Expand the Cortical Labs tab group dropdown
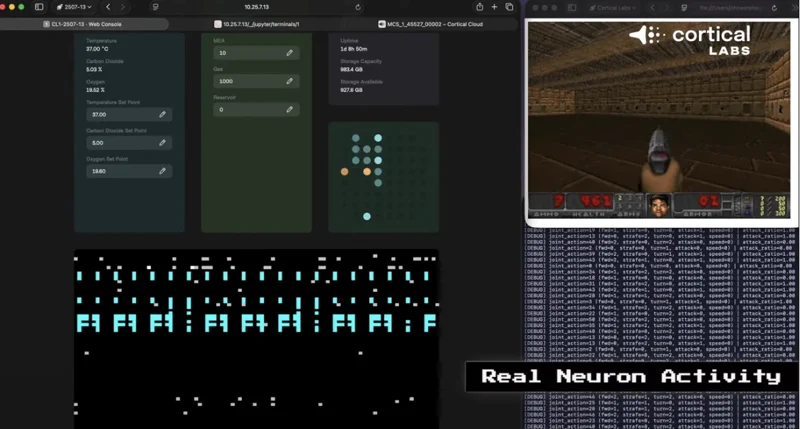This screenshot has width=800, height=429. pyautogui.click(x=611, y=7)
